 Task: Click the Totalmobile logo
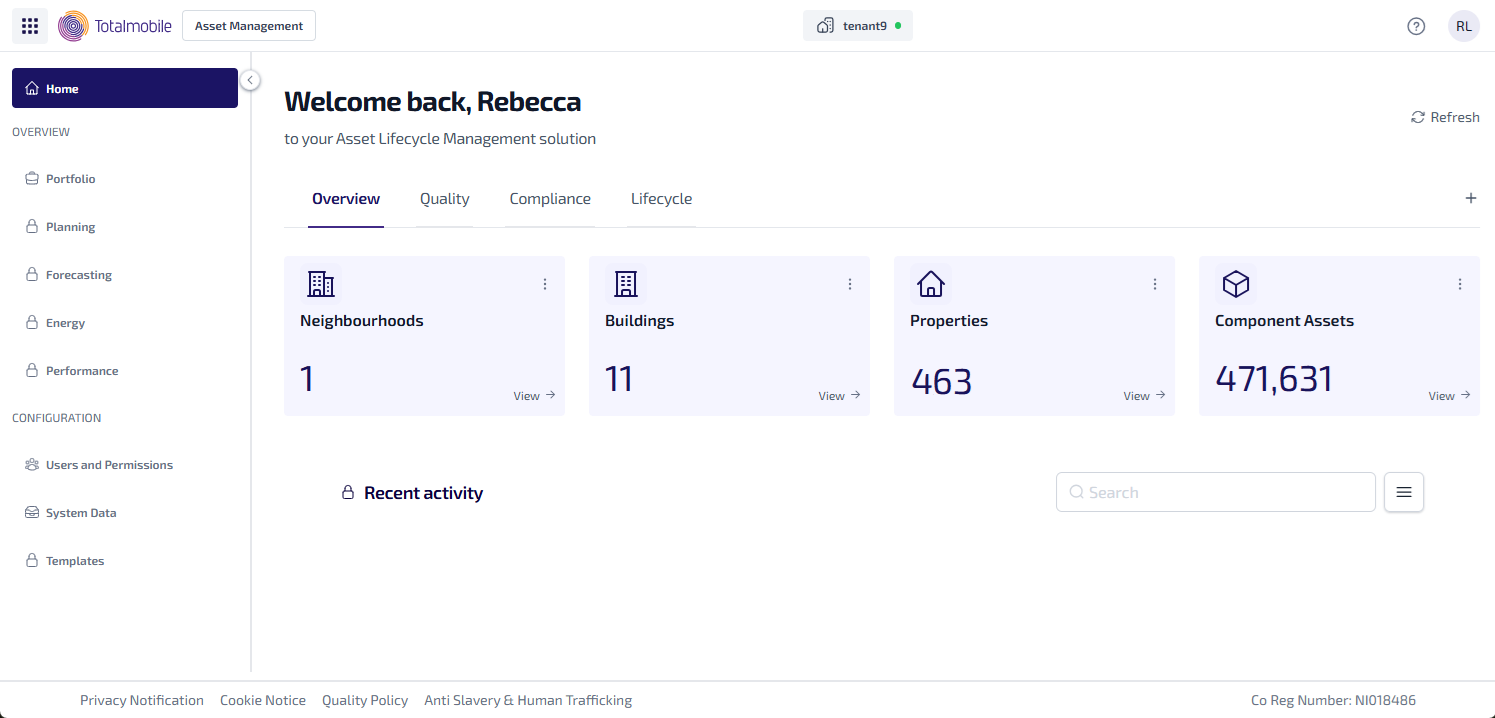click(115, 26)
